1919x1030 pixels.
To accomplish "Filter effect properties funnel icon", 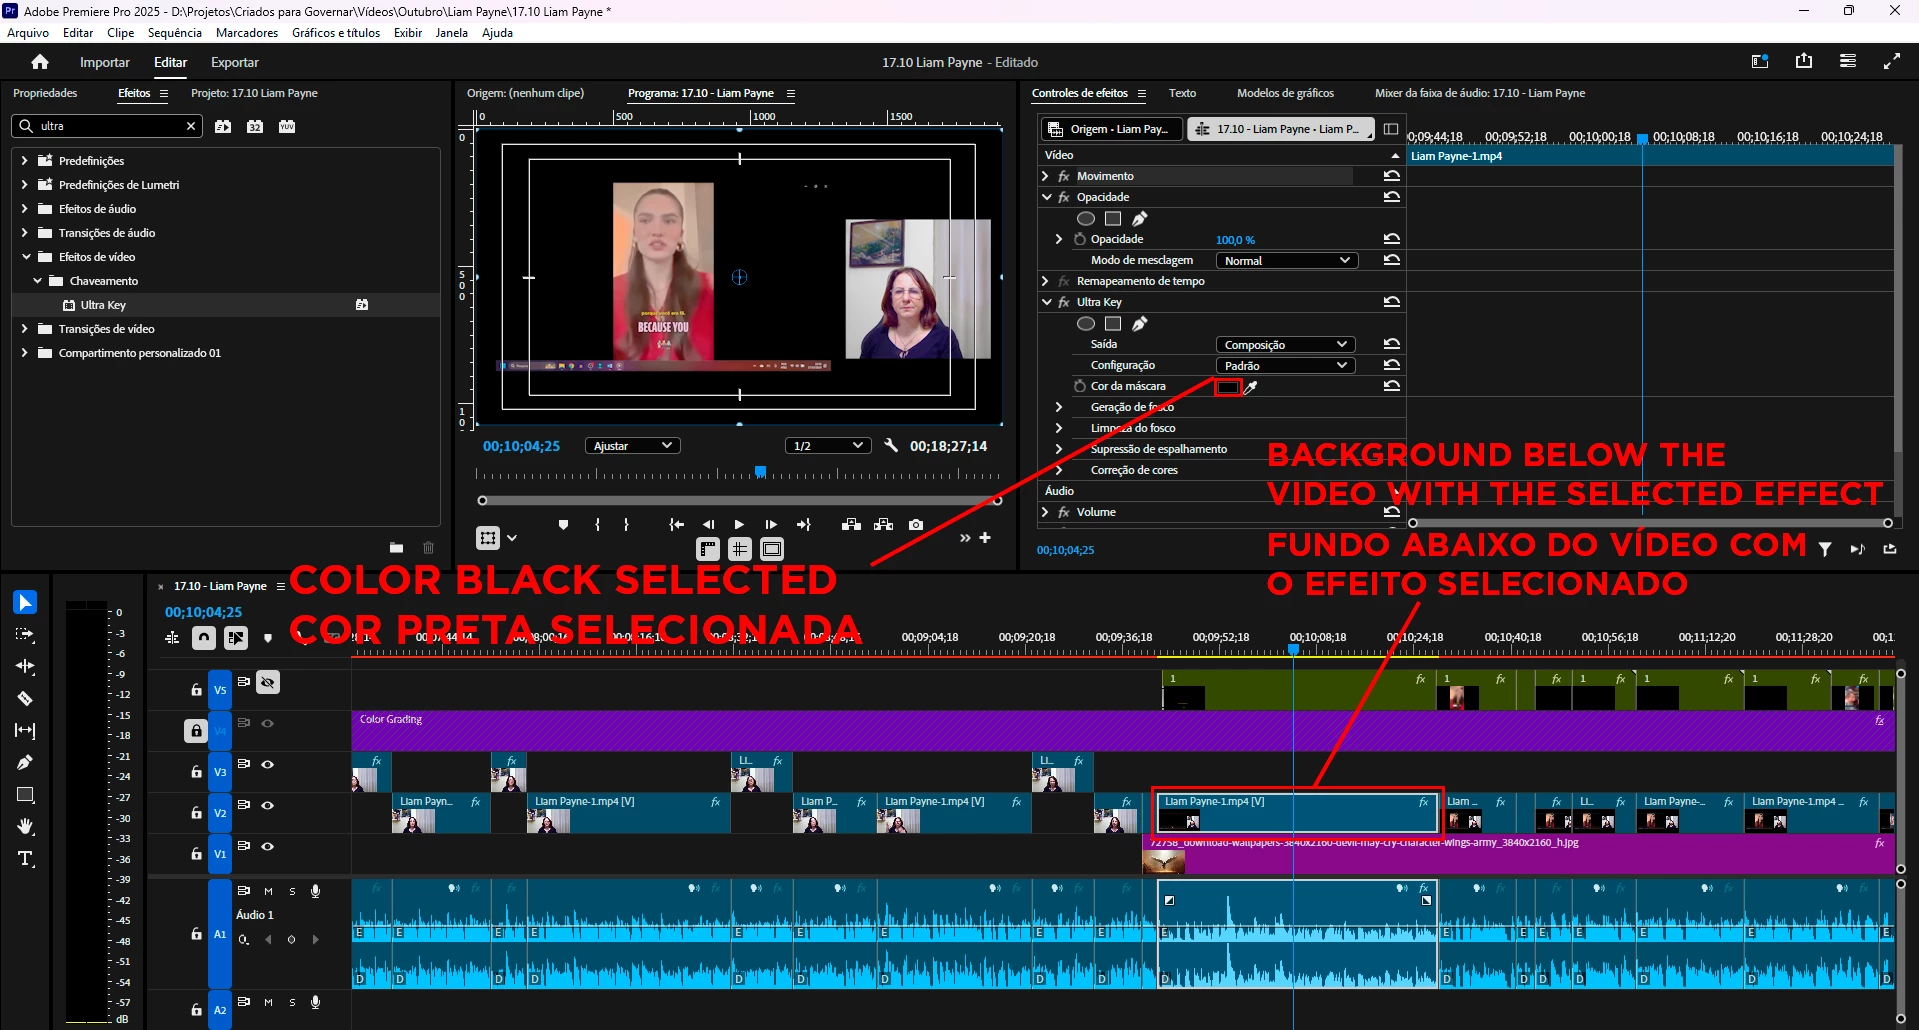I will 1825,549.
